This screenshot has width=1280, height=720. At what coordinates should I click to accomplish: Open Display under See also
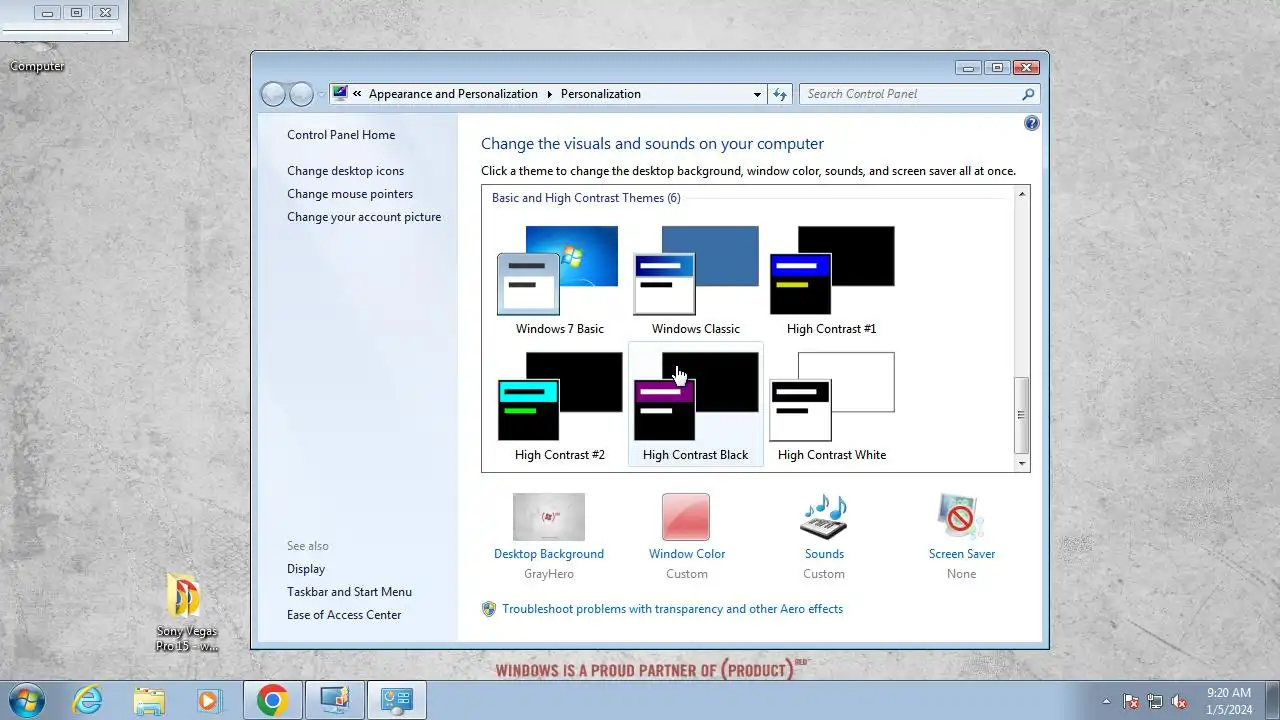click(306, 569)
